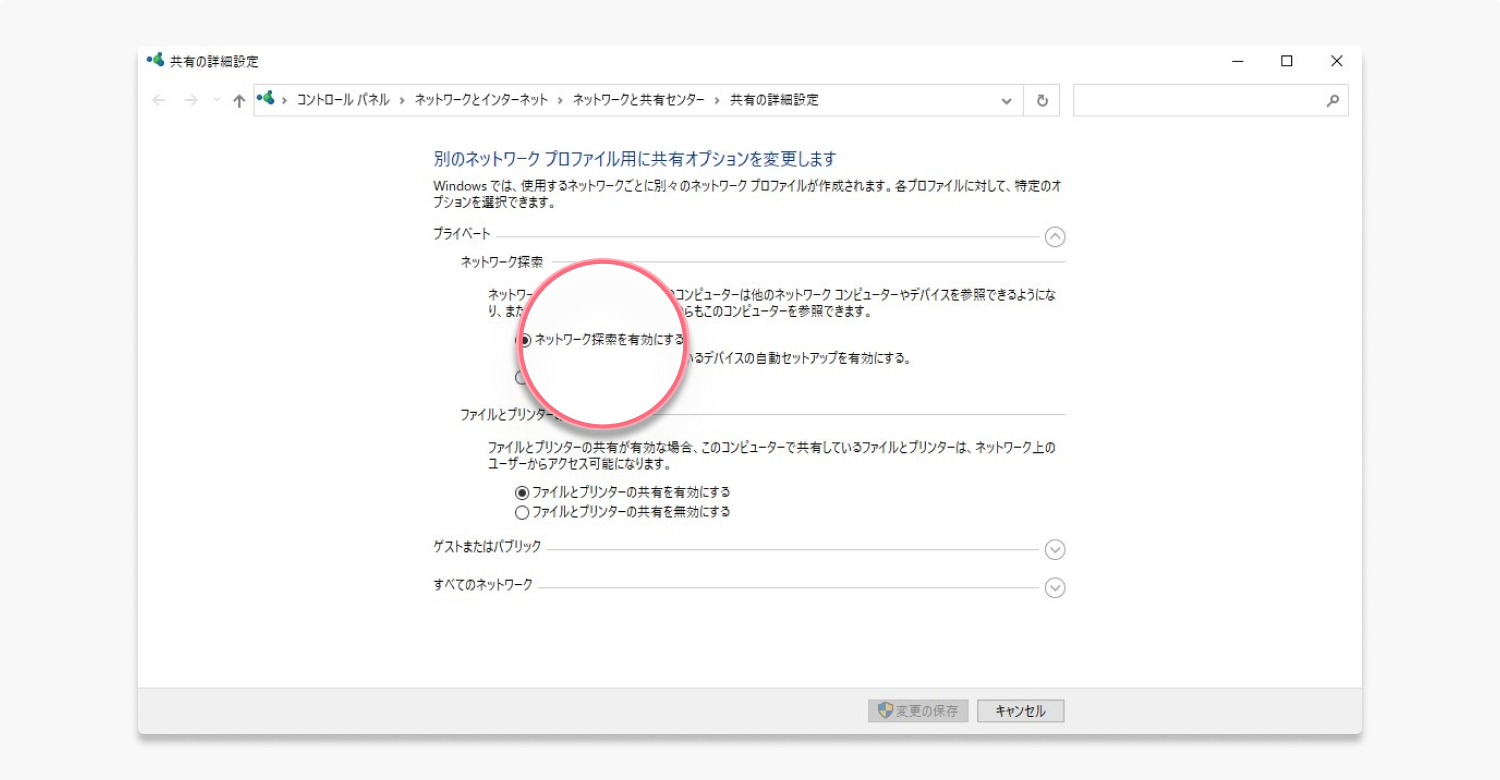Maximize the 共有の詳細設定 window
The image size is (1500, 780).
click(x=1287, y=61)
